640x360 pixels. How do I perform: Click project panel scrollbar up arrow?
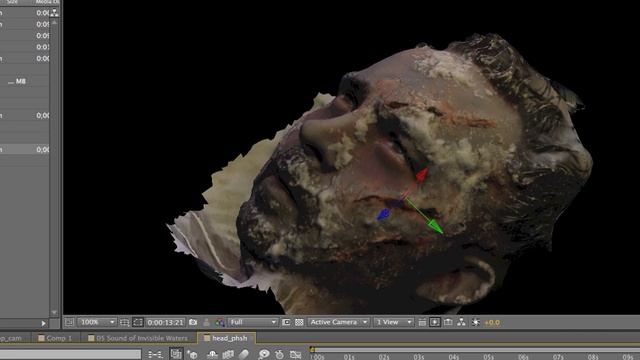click(54, 22)
